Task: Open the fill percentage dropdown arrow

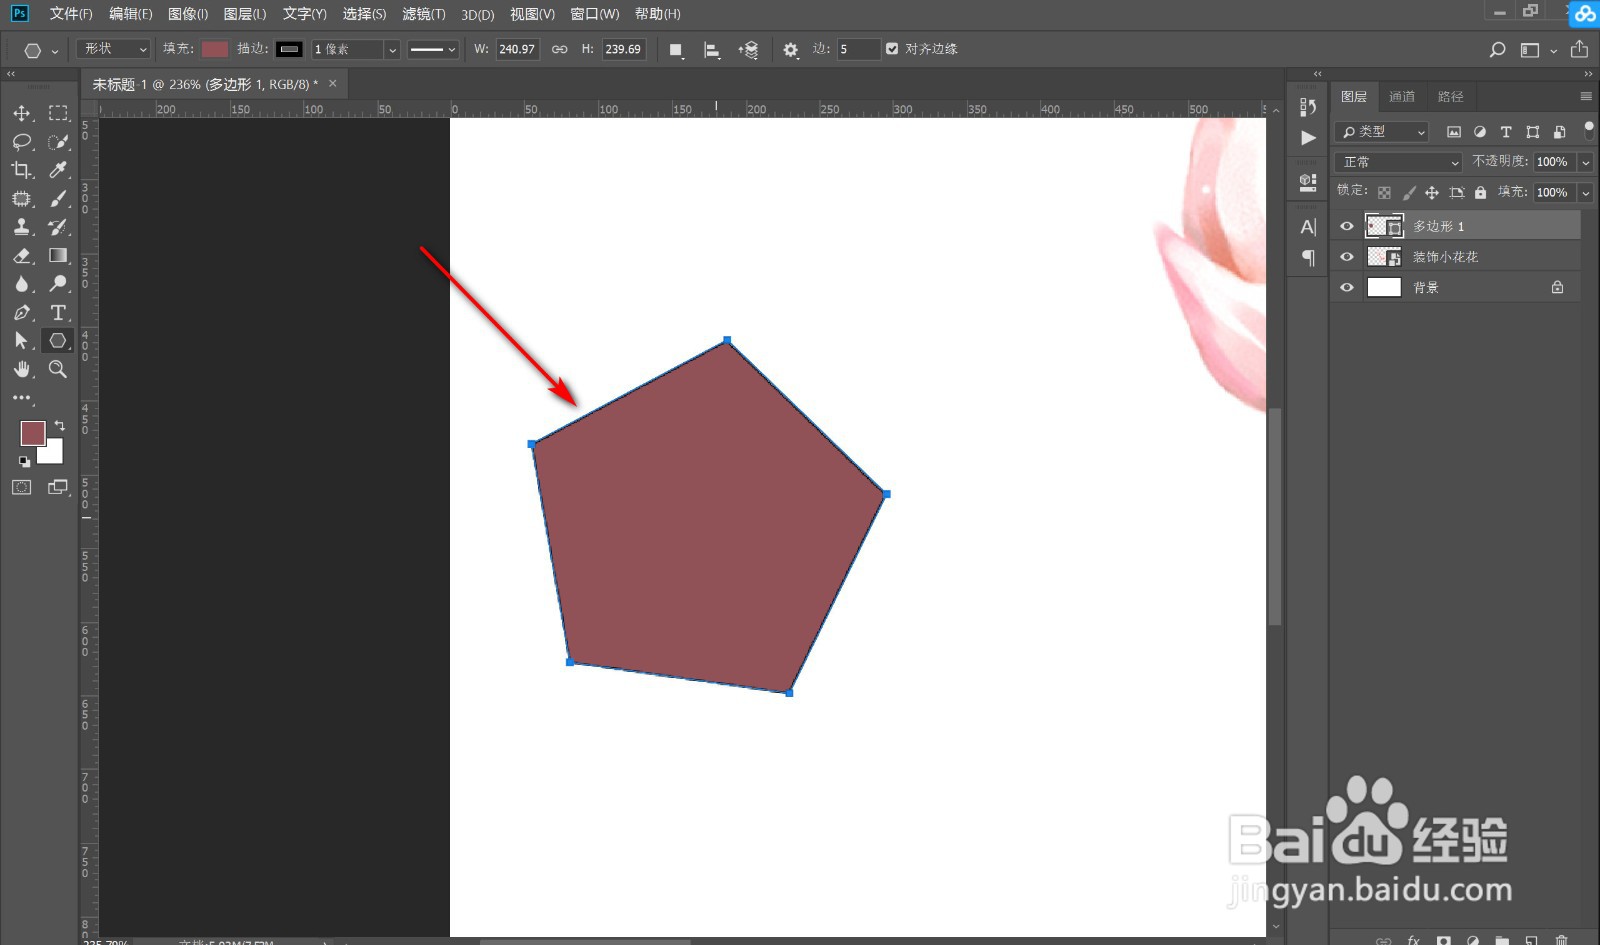Action: click(1586, 193)
